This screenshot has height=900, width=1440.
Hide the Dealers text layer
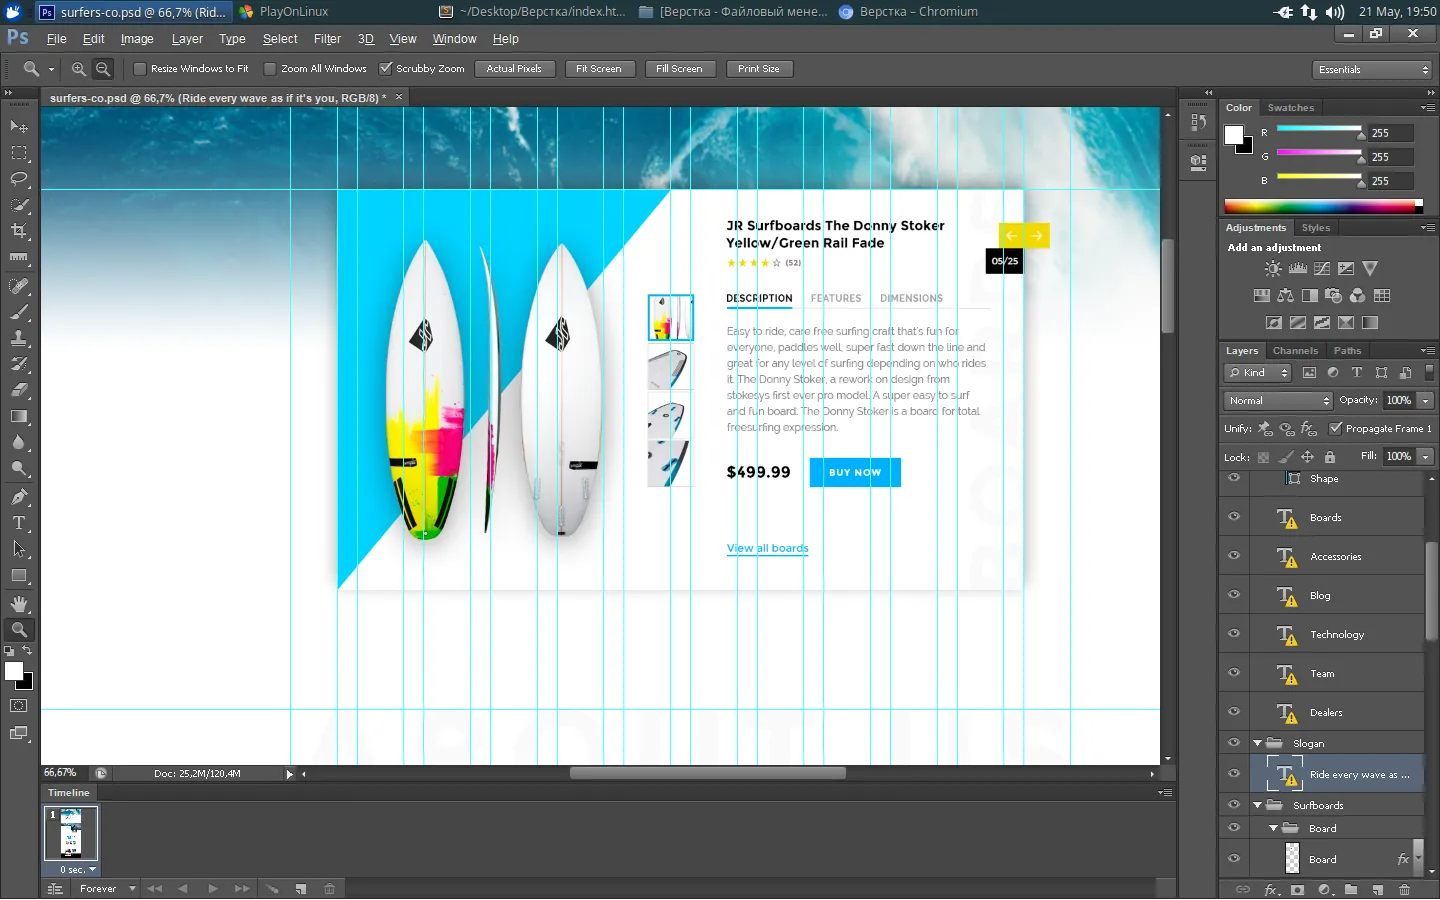point(1234,712)
